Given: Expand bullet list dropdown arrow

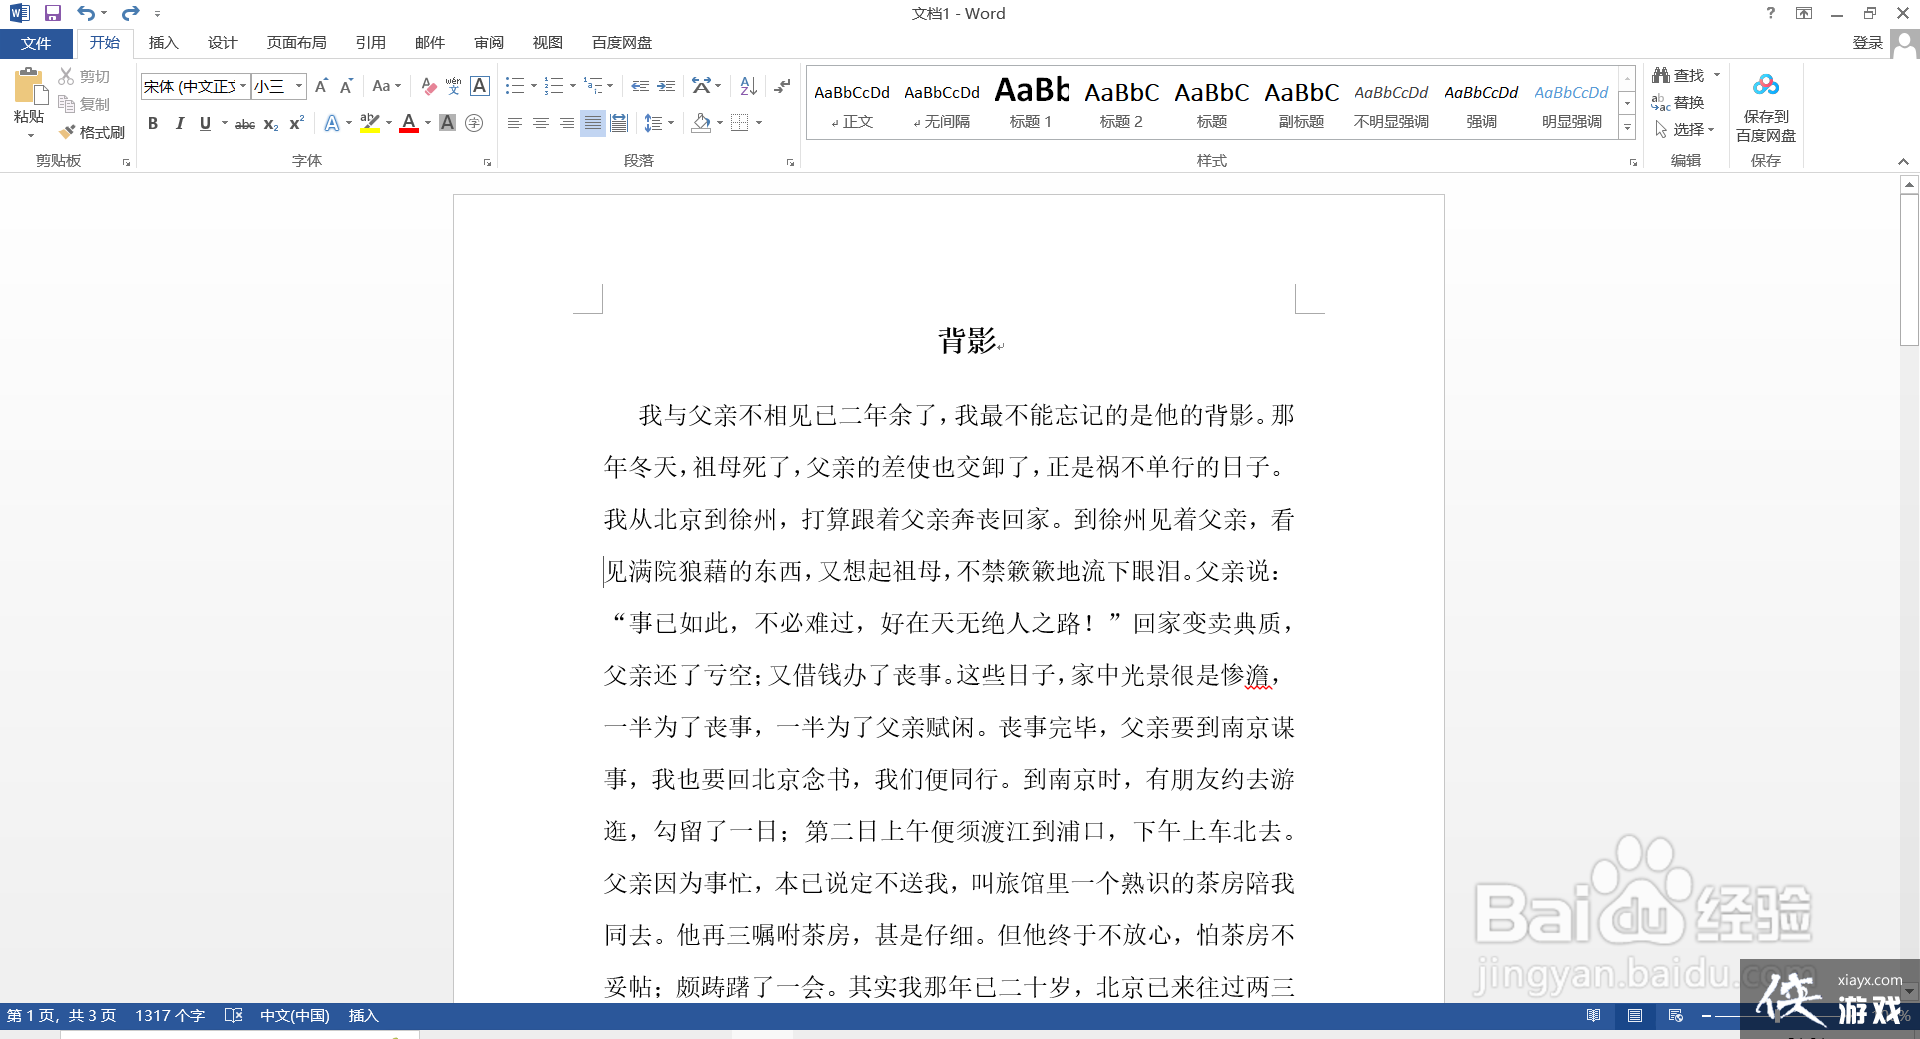Looking at the screenshot, I should click(534, 86).
